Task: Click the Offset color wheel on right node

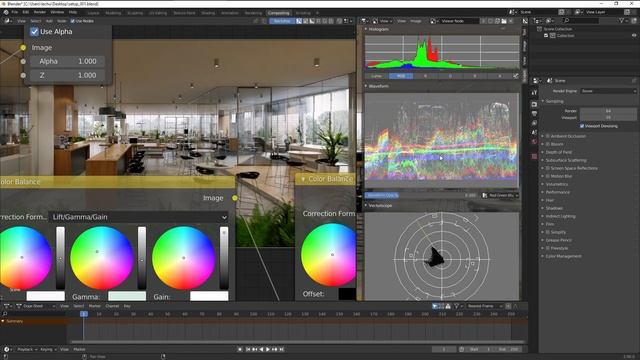Action: click(x=329, y=255)
